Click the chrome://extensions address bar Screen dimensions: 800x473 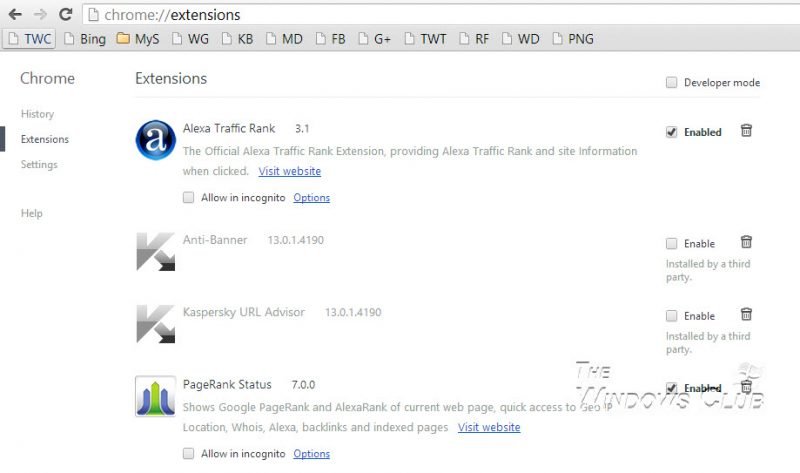(439, 15)
